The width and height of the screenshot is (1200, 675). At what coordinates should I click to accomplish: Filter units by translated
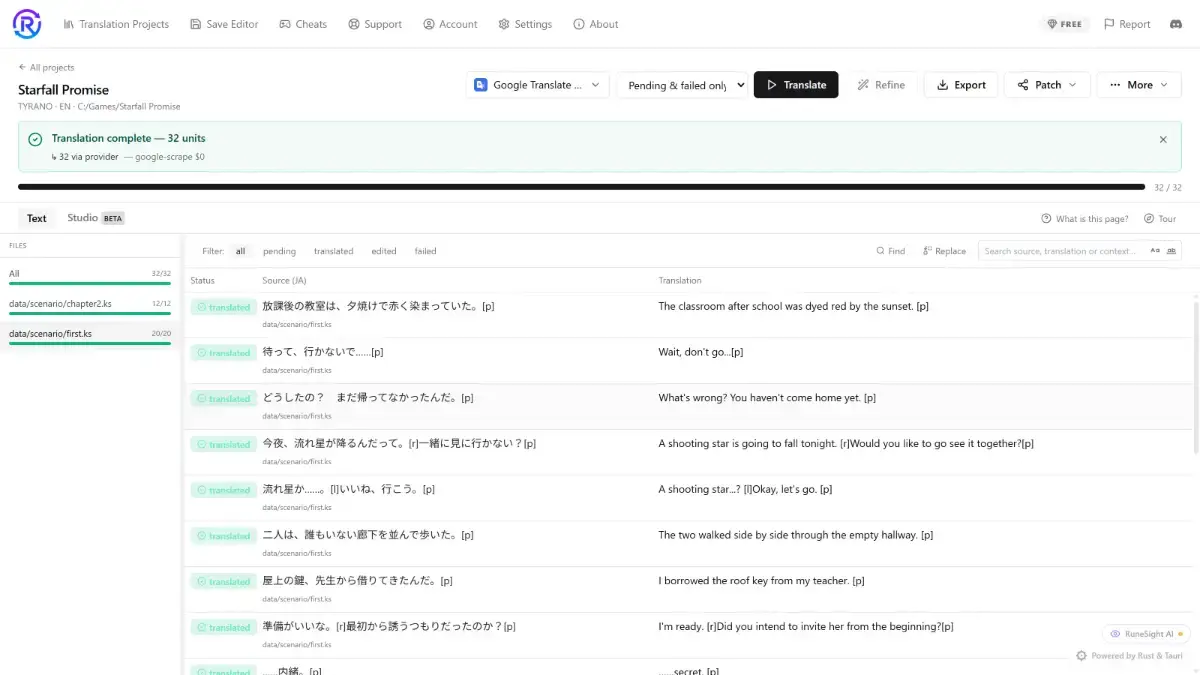[x=334, y=251]
